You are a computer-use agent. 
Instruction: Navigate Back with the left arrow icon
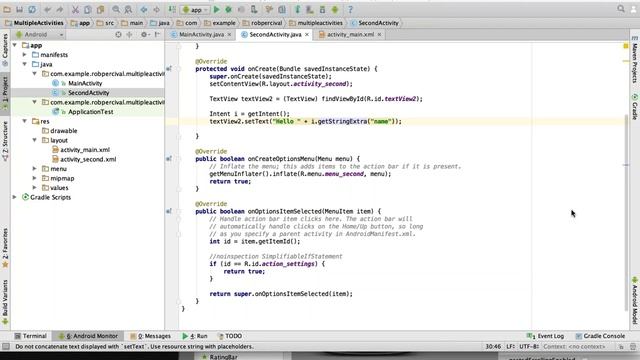pos(144,9)
